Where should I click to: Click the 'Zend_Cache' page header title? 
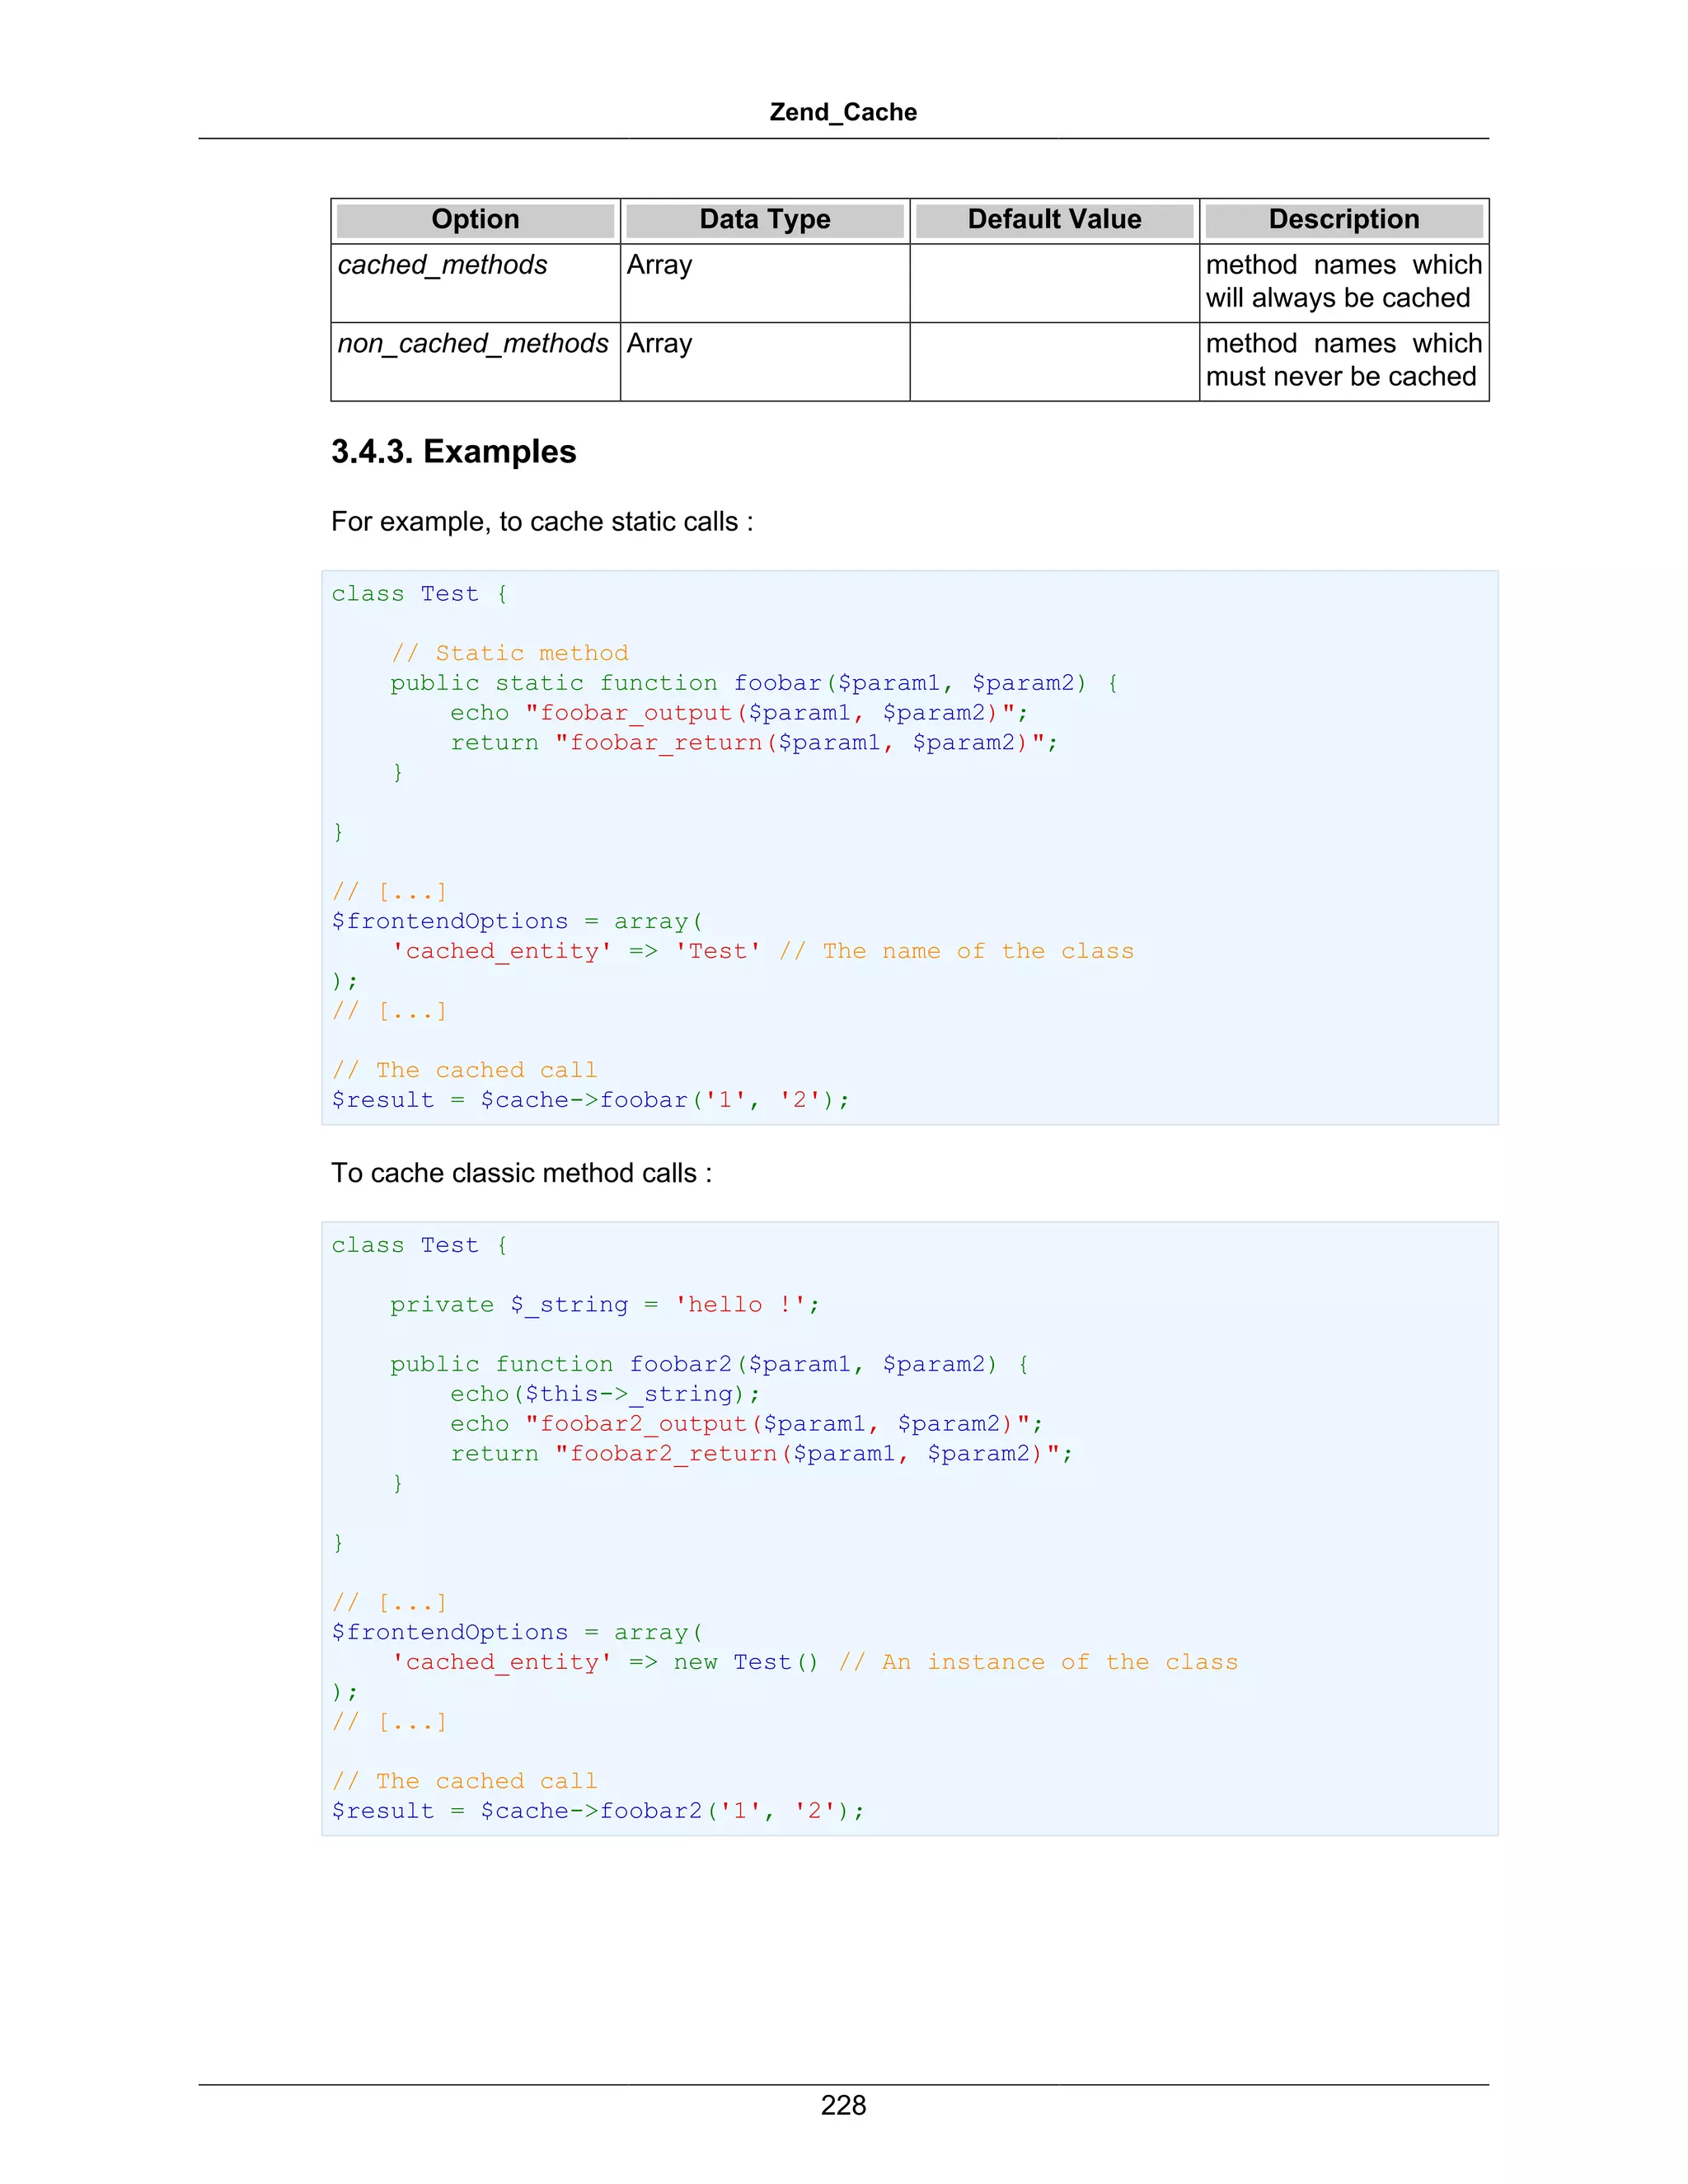point(843,112)
